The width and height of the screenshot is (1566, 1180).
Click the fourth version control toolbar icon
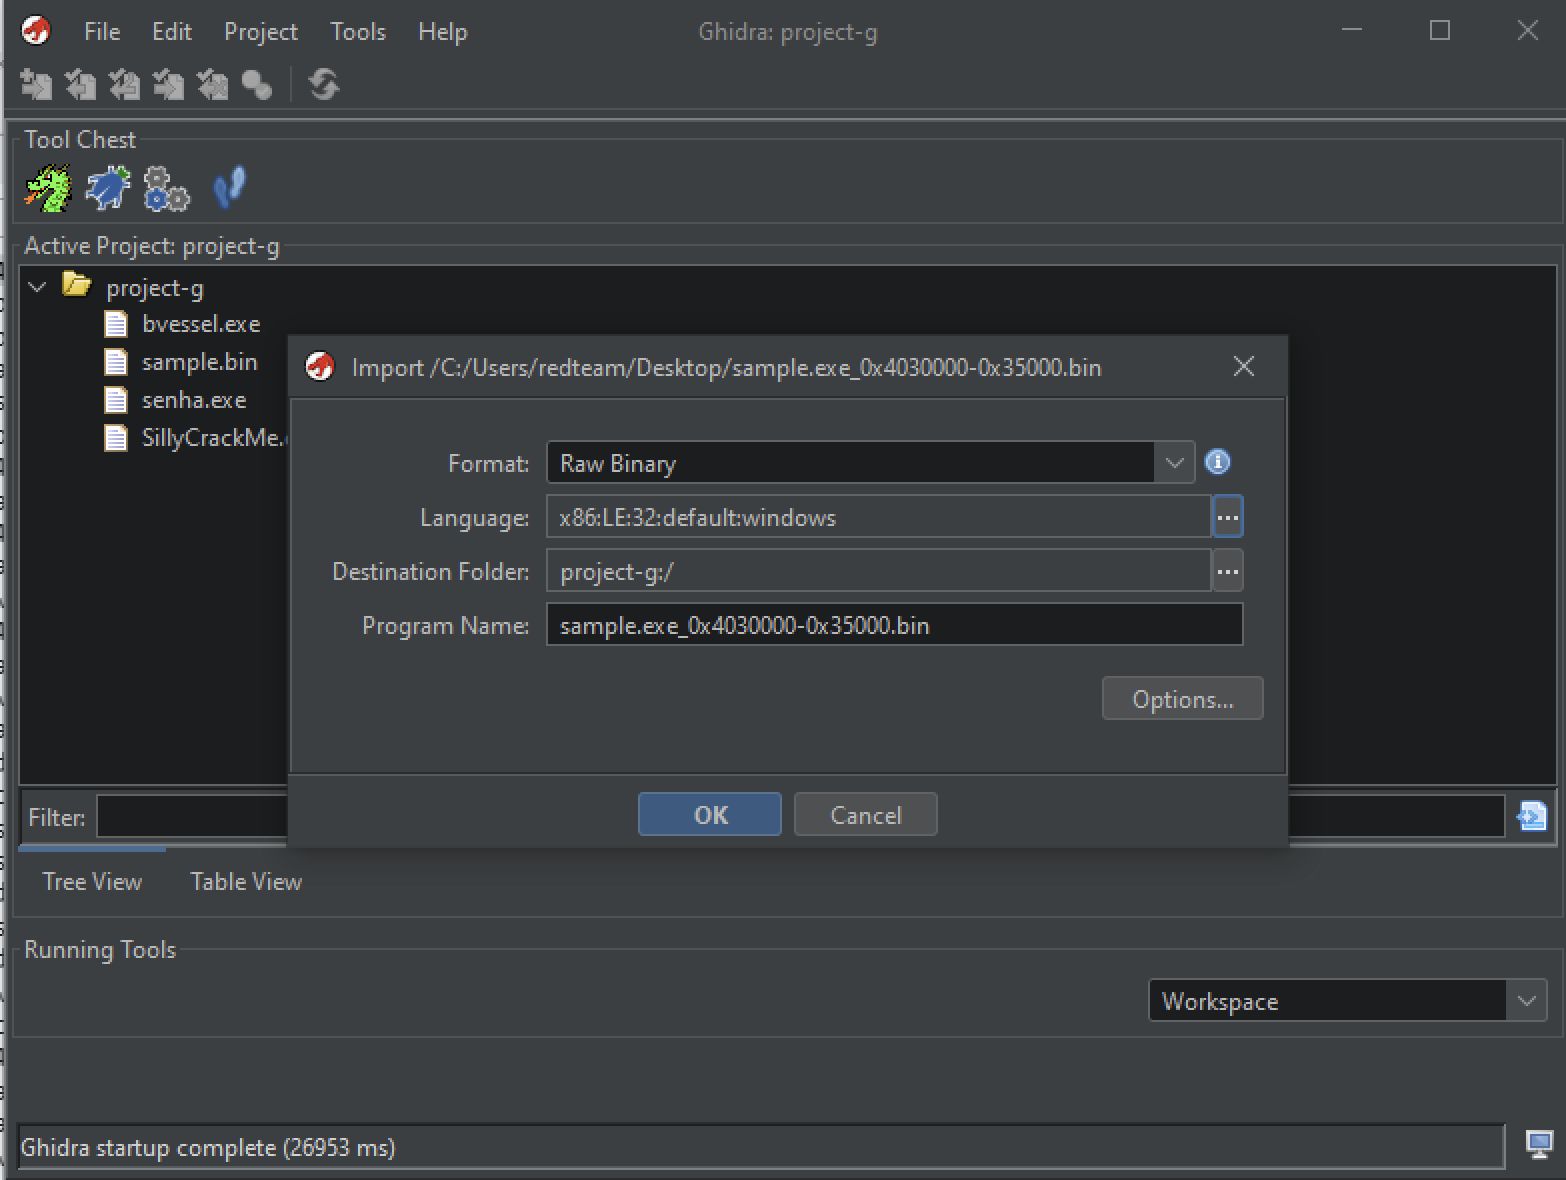[x=168, y=85]
